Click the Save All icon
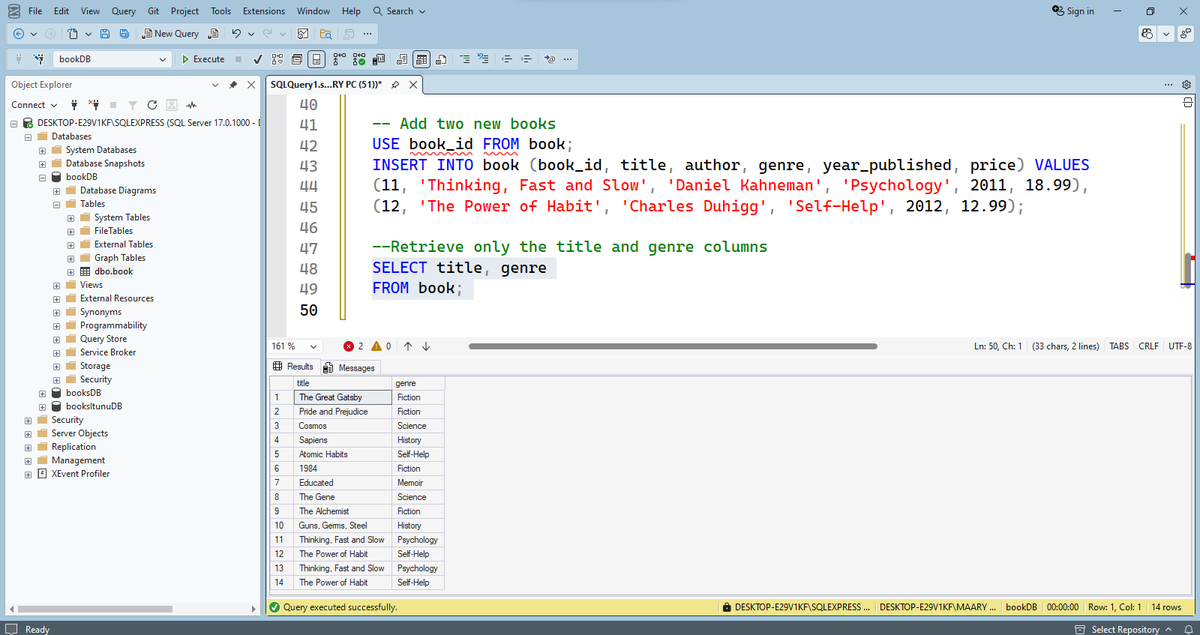 point(124,34)
